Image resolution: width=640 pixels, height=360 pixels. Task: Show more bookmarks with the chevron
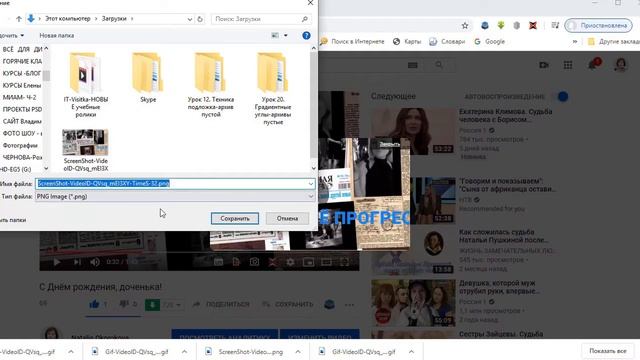[x=575, y=42]
